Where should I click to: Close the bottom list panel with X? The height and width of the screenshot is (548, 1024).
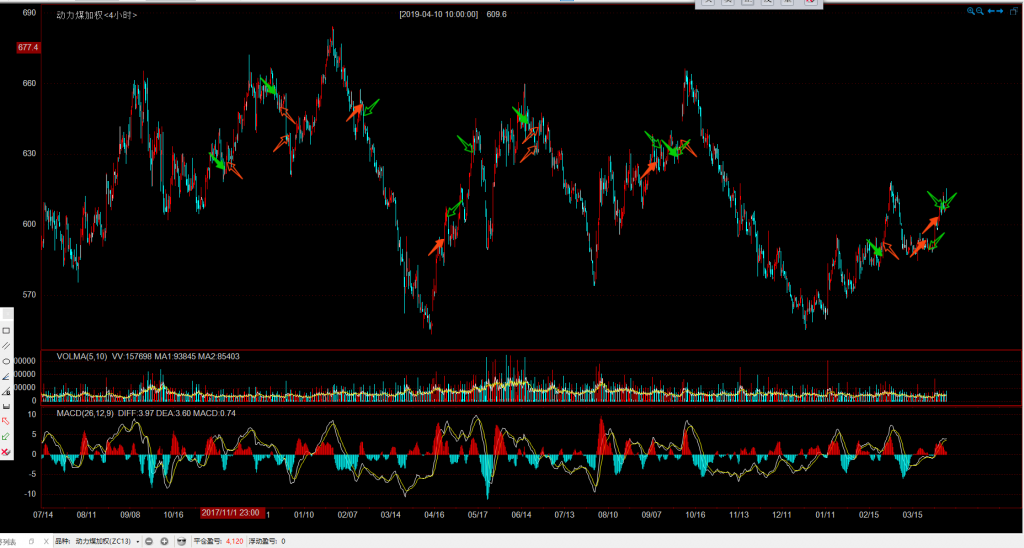coord(46,541)
